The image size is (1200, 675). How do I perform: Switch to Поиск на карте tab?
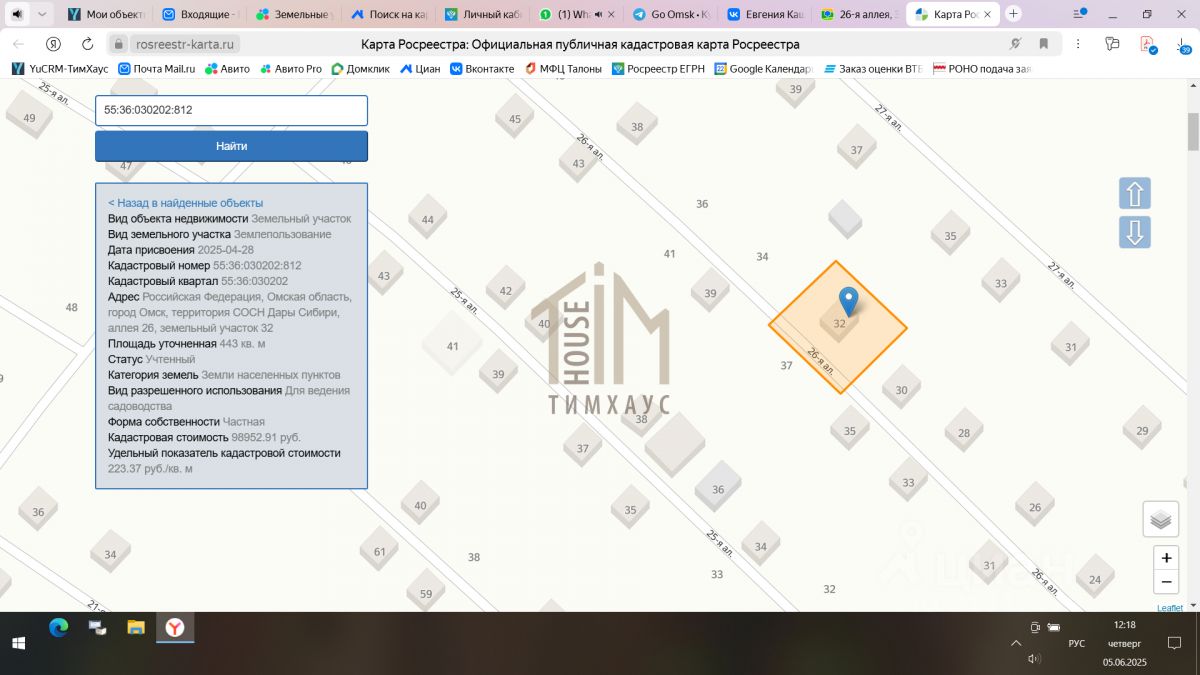pyautogui.click(x=388, y=15)
